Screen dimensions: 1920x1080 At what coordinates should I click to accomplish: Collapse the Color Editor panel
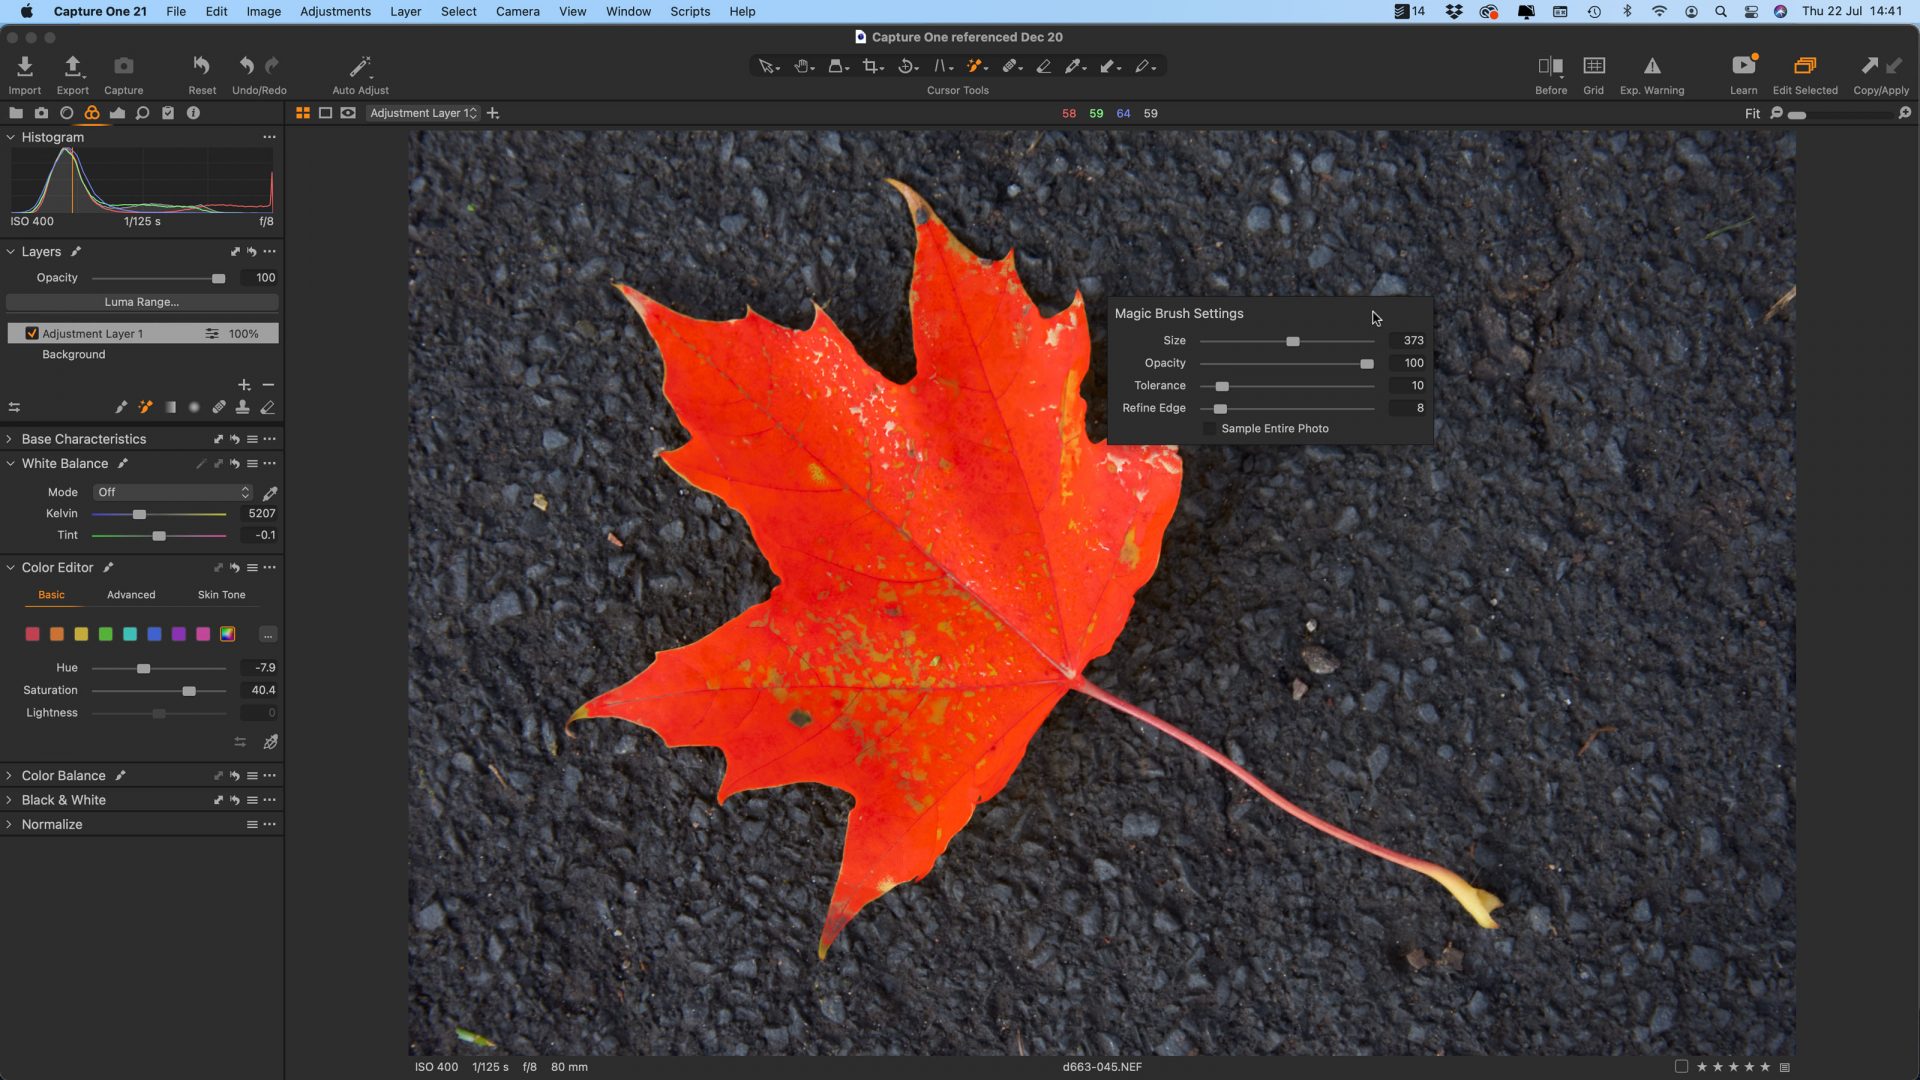coord(10,568)
